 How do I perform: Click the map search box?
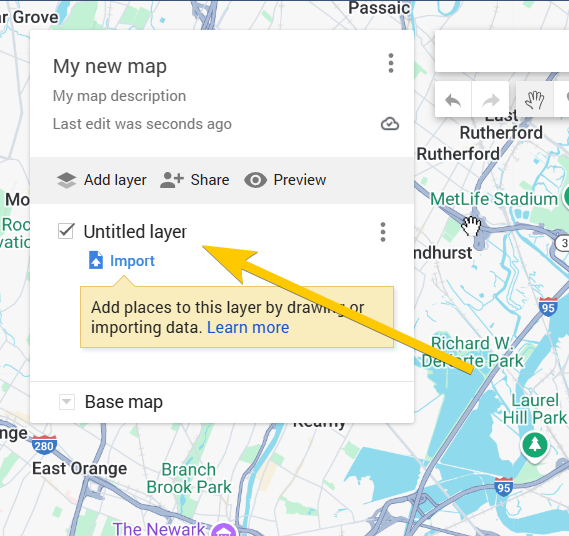502,51
